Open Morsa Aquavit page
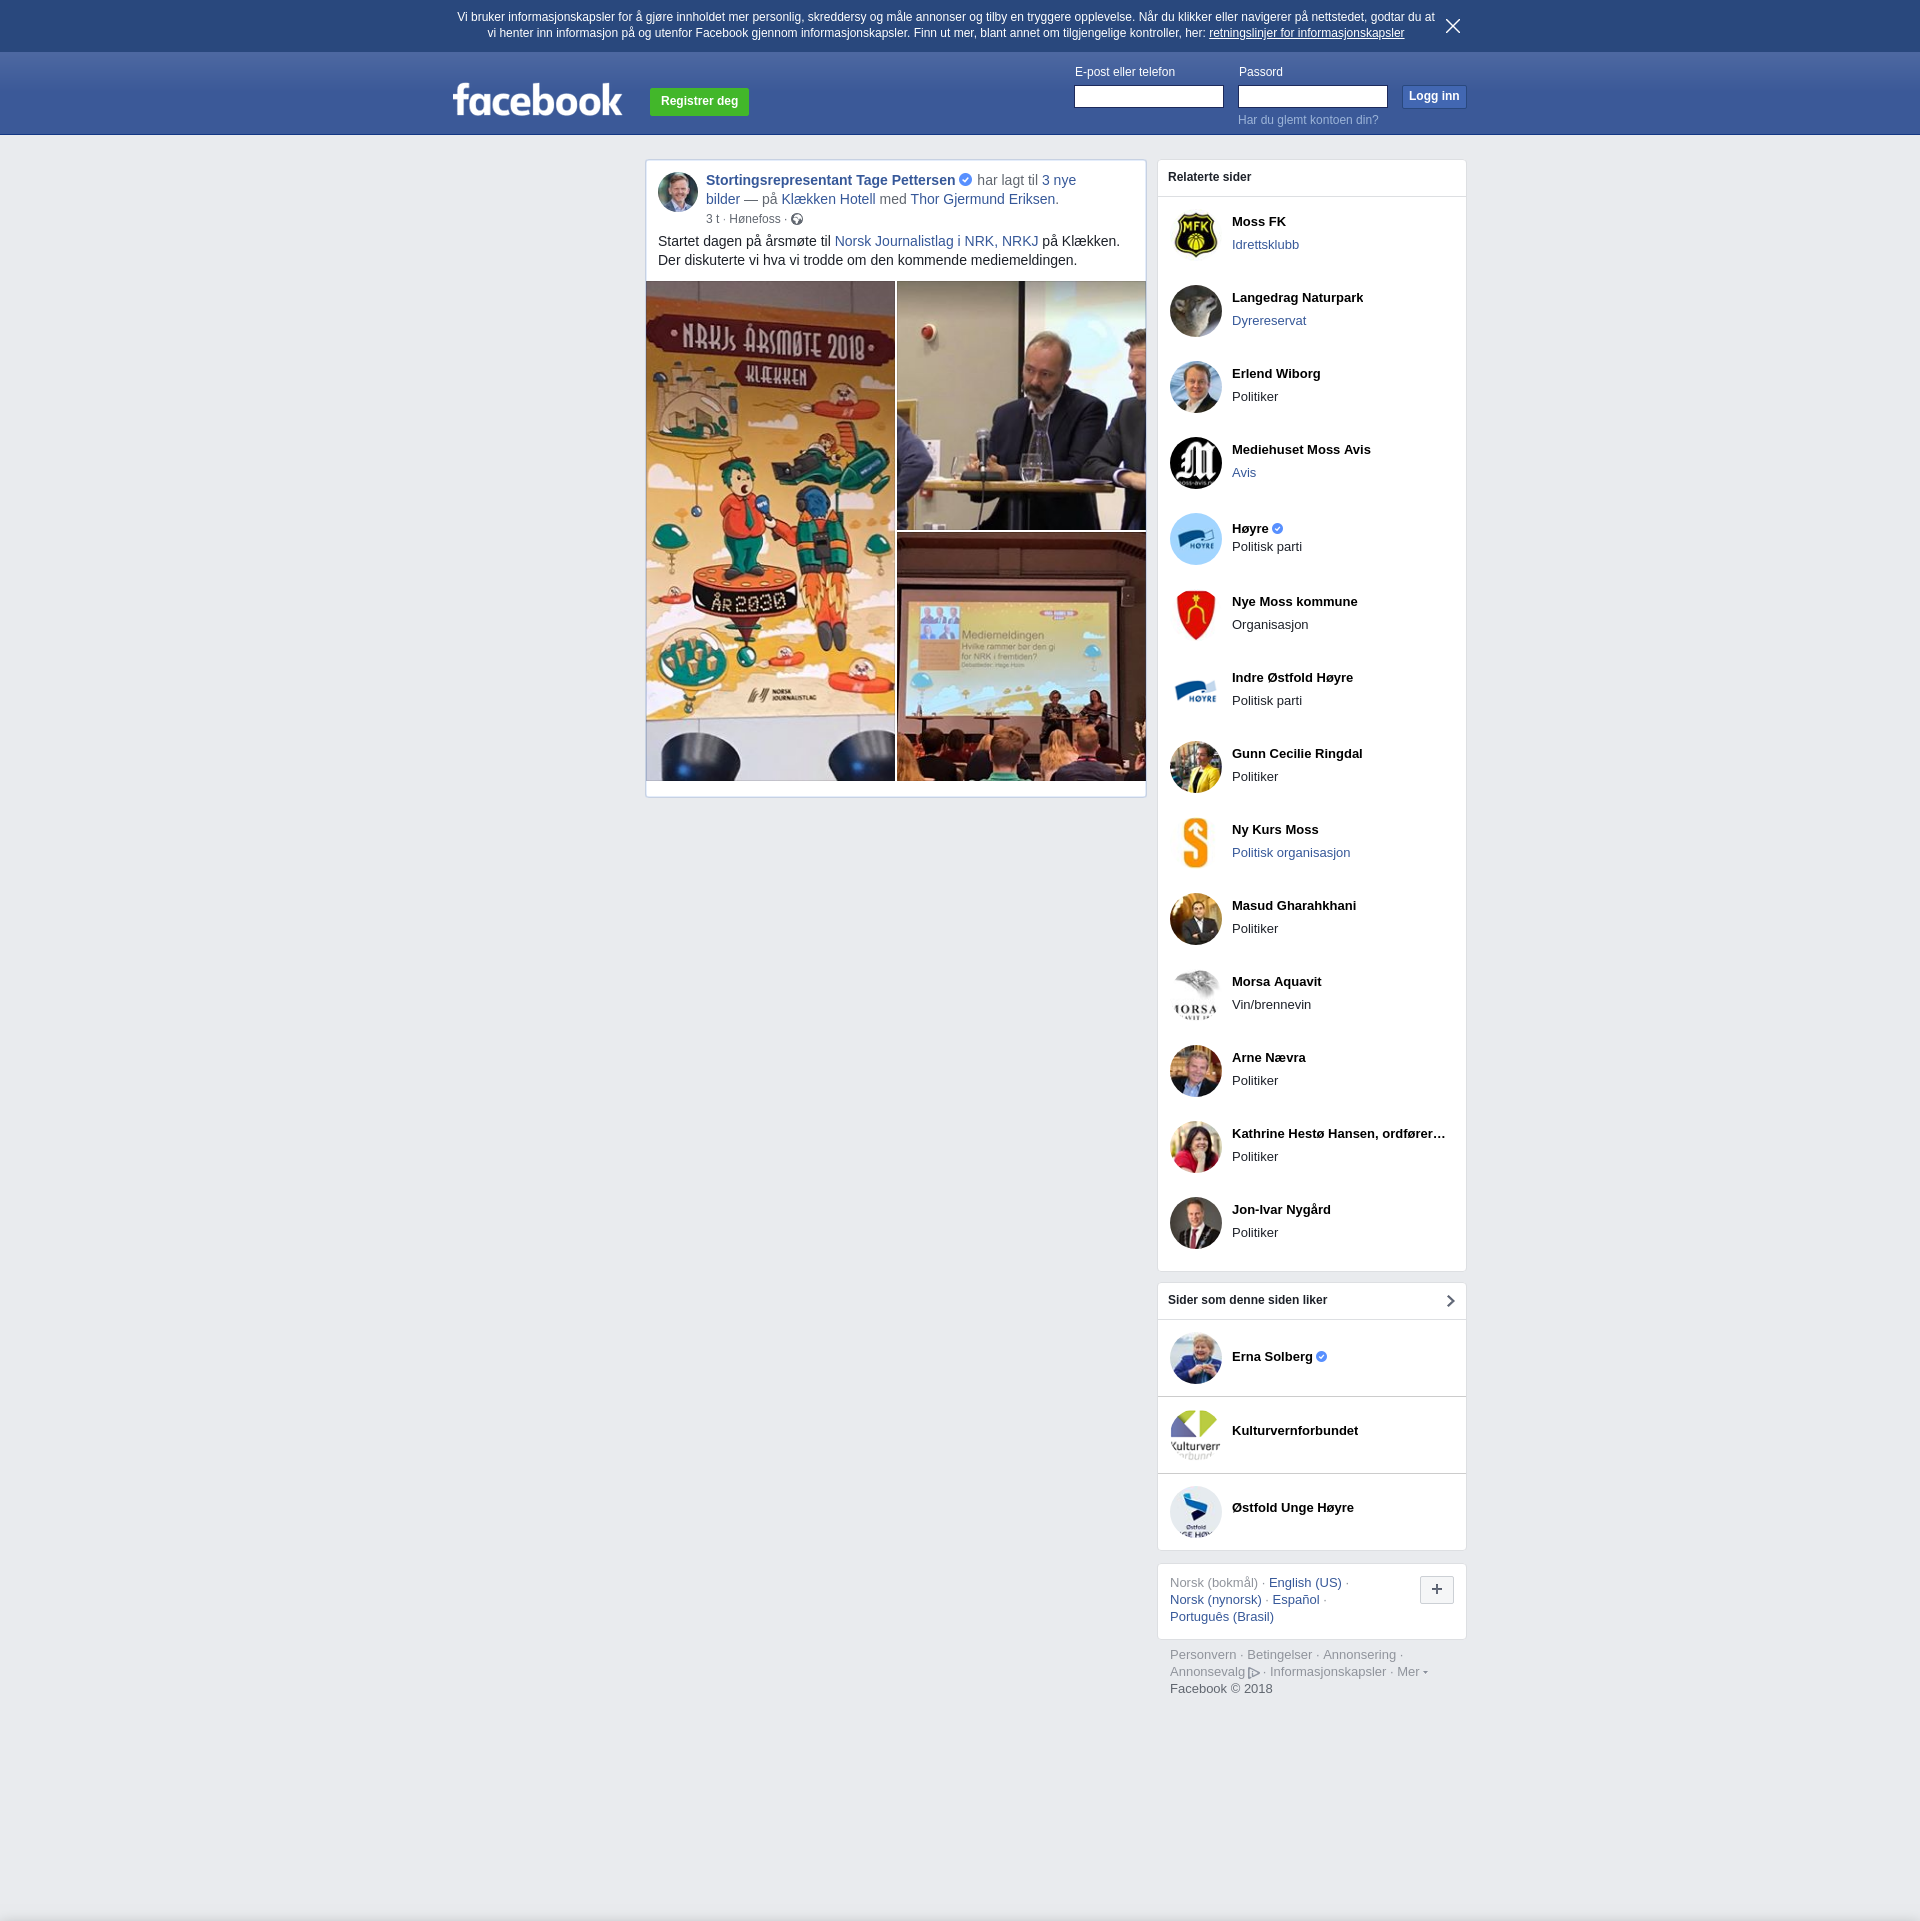1920x1921 pixels. 1276,982
